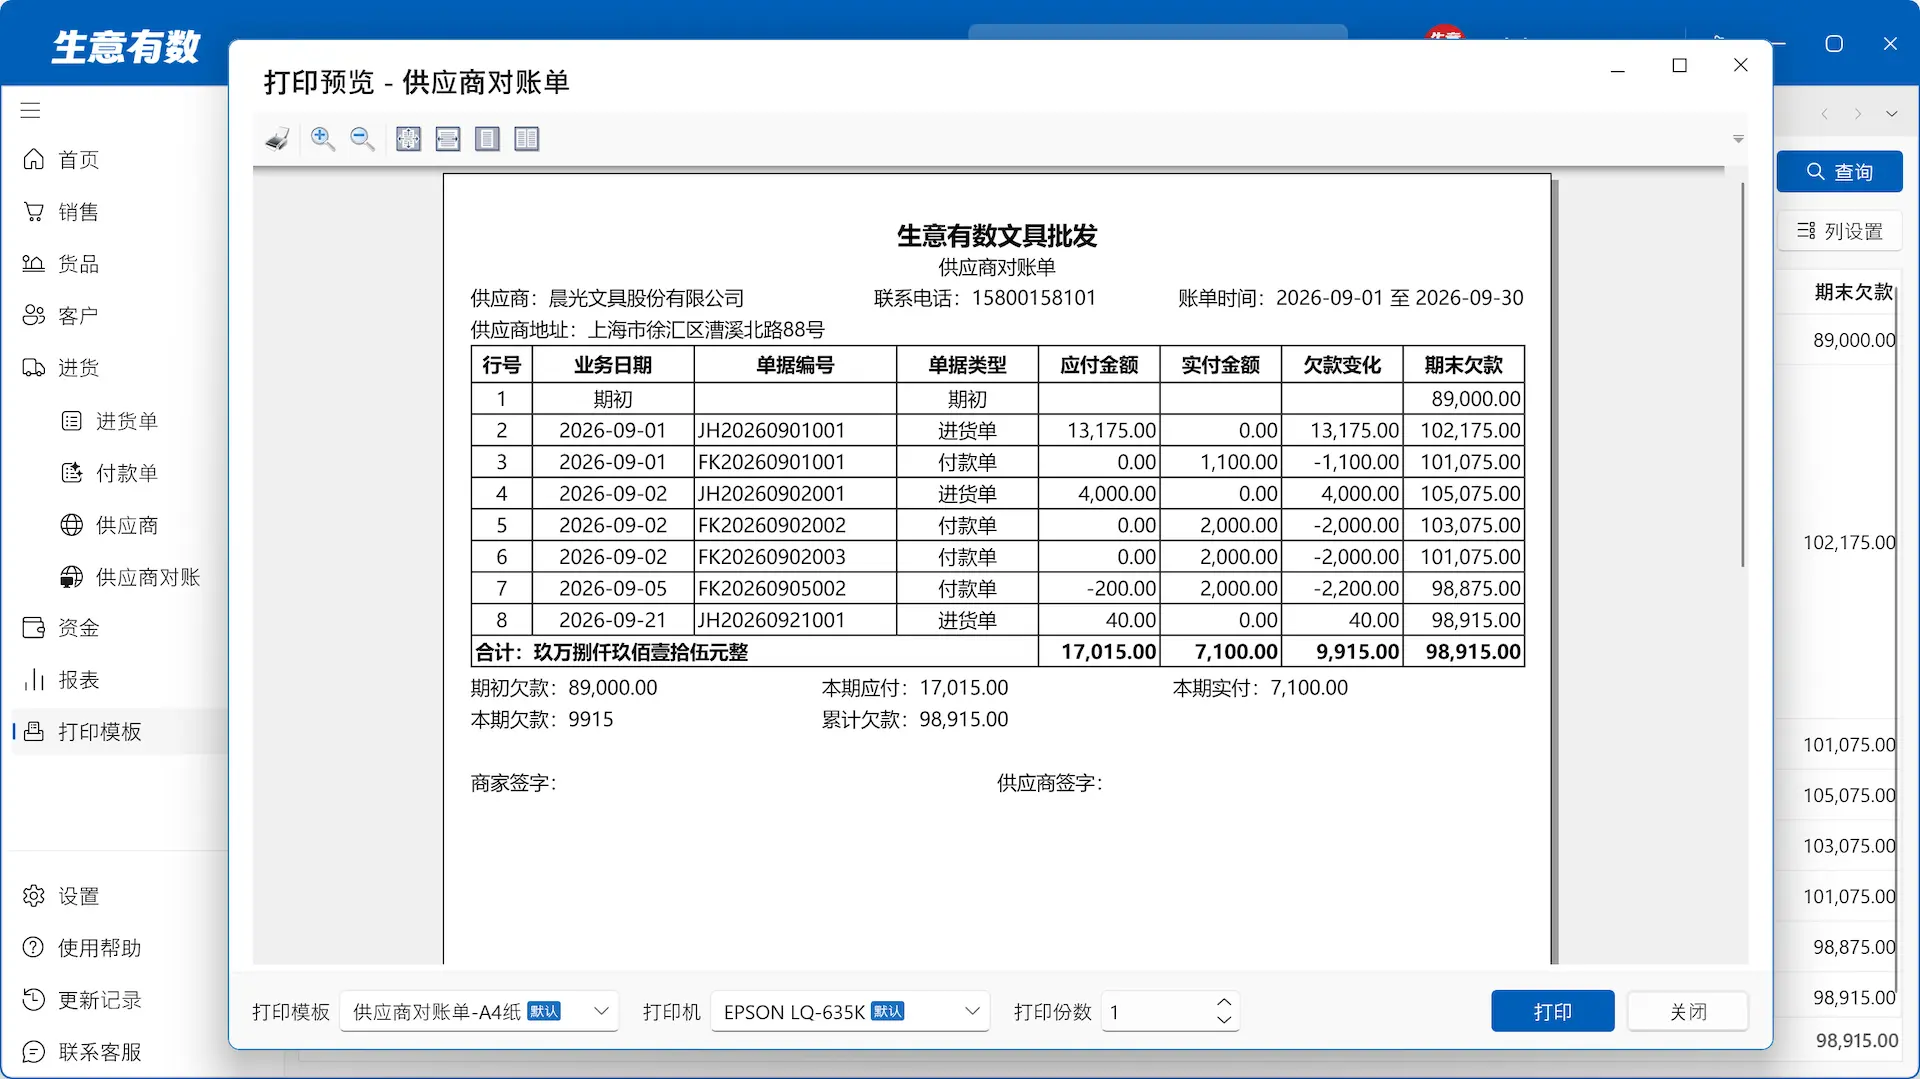Click the 打印份数 copies input field
The height and width of the screenshot is (1079, 1920).
point(1156,1012)
